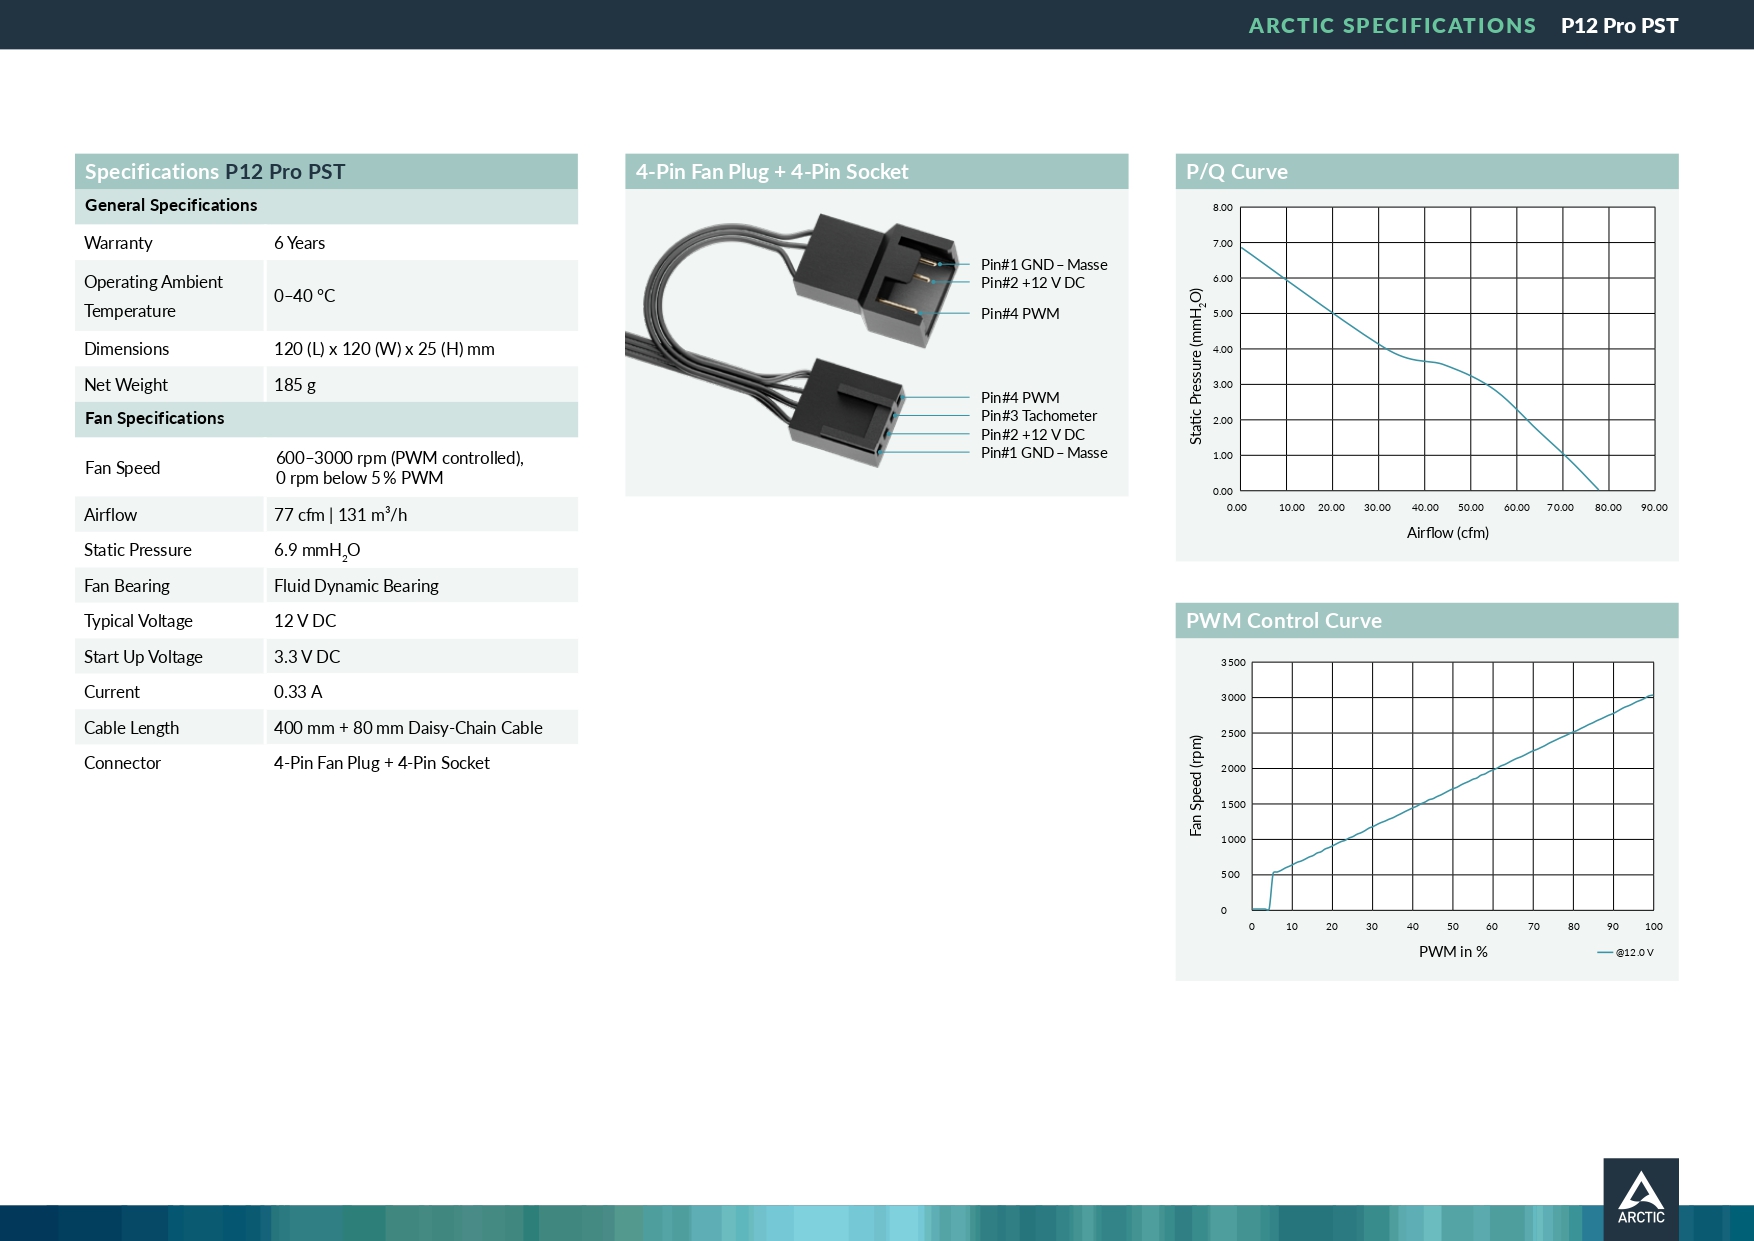
Task: Click the 'Airflow (cfm)' axis label
Action: pyautogui.click(x=1447, y=533)
